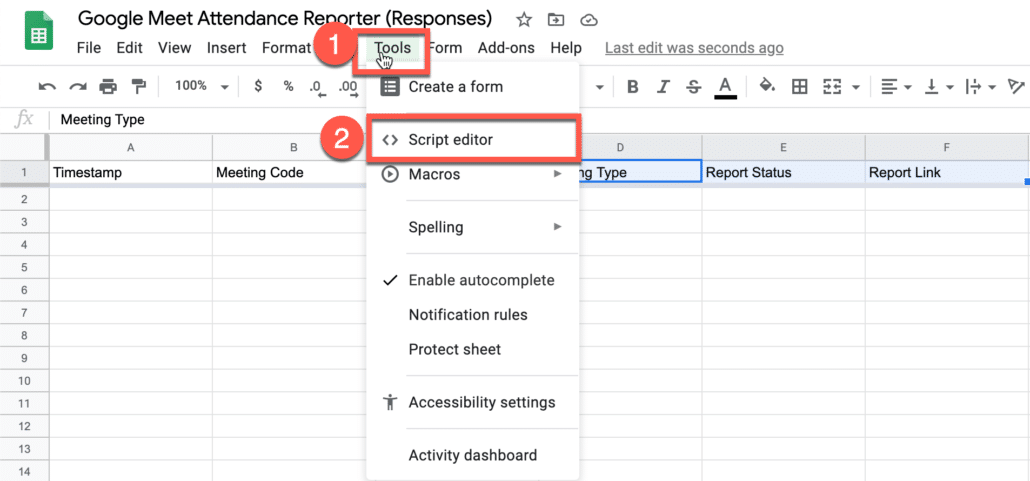
Task: Check the cloud save status icon
Action: [589, 20]
